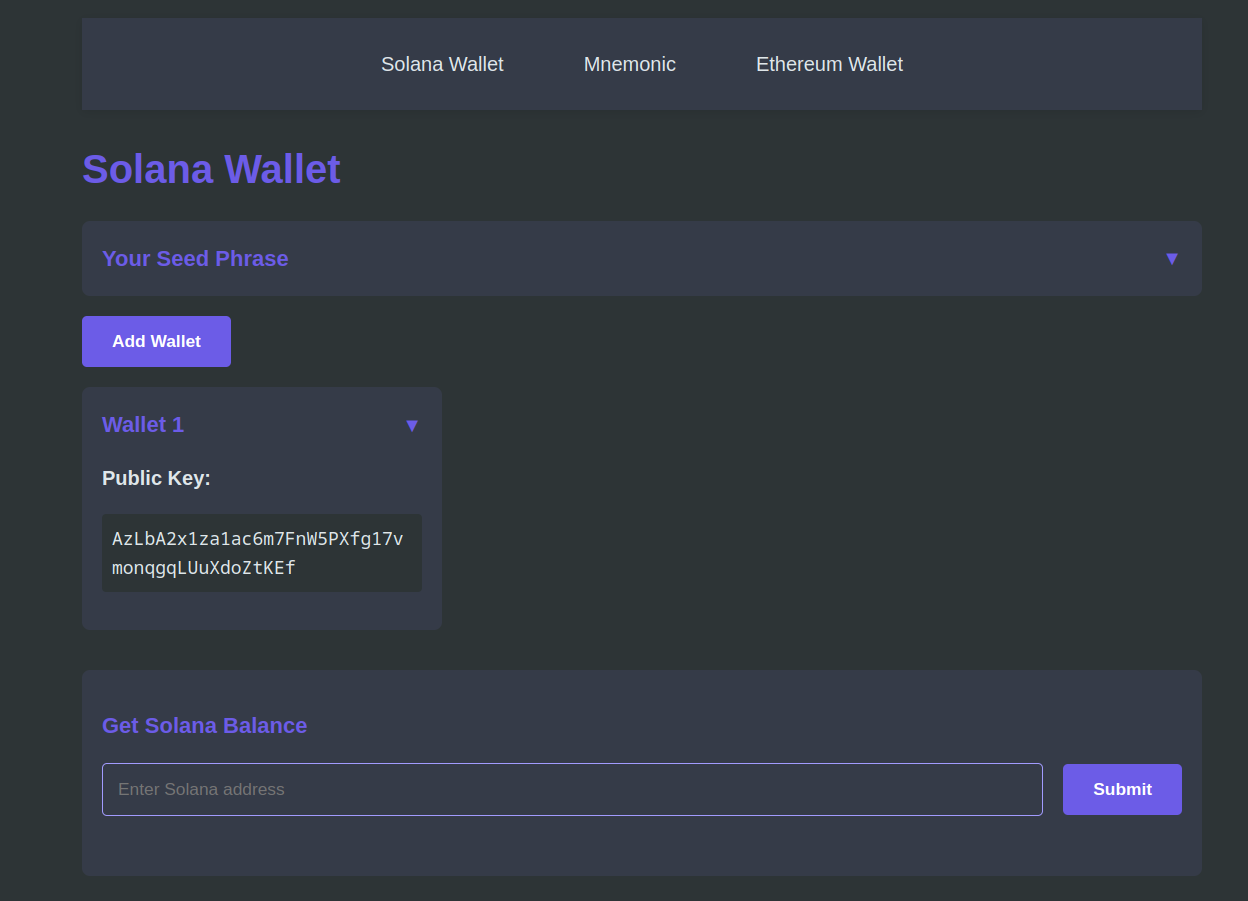Click the Get Solana Balance heading
The width and height of the screenshot is (1248, 901).
[204, 725]
